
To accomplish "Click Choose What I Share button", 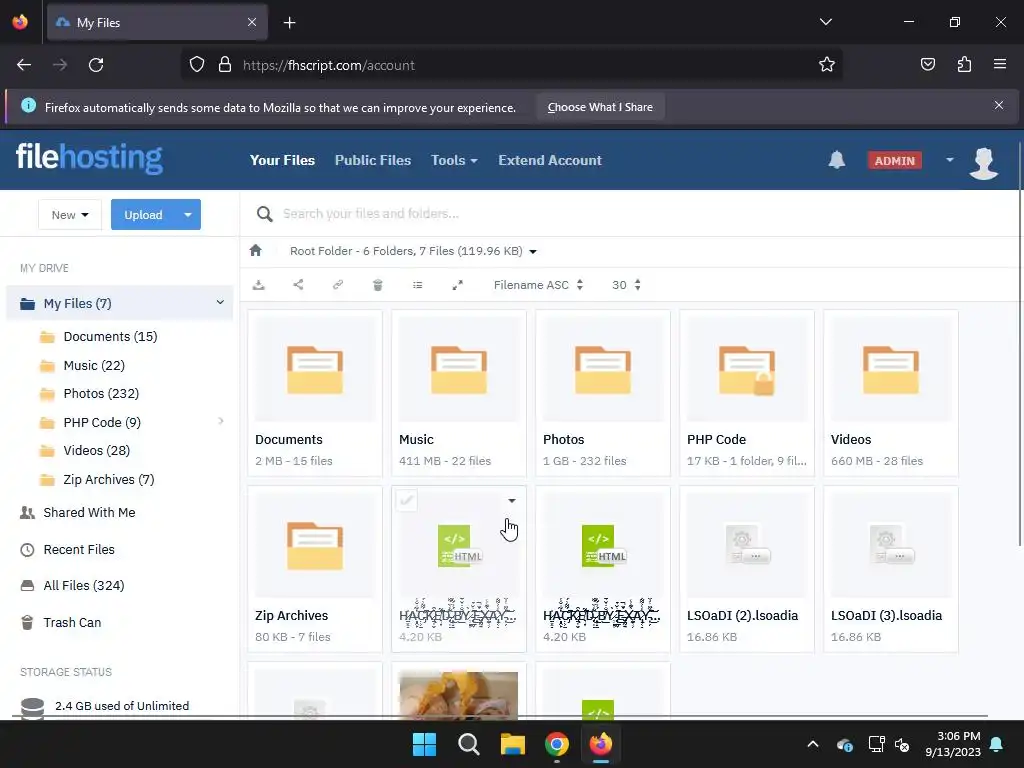I will coord(600,107).
